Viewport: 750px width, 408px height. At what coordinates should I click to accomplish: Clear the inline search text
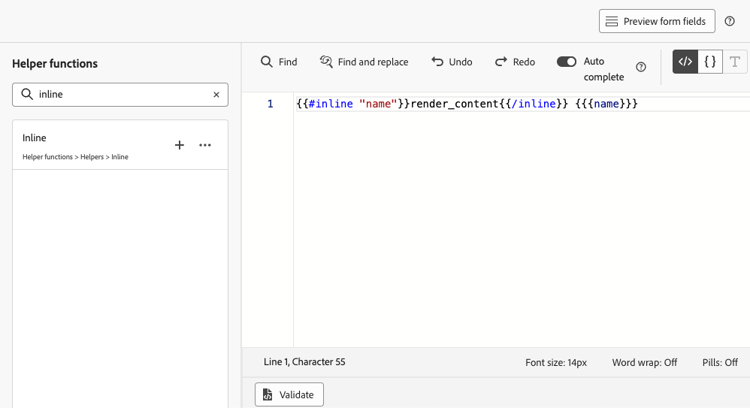216,95
